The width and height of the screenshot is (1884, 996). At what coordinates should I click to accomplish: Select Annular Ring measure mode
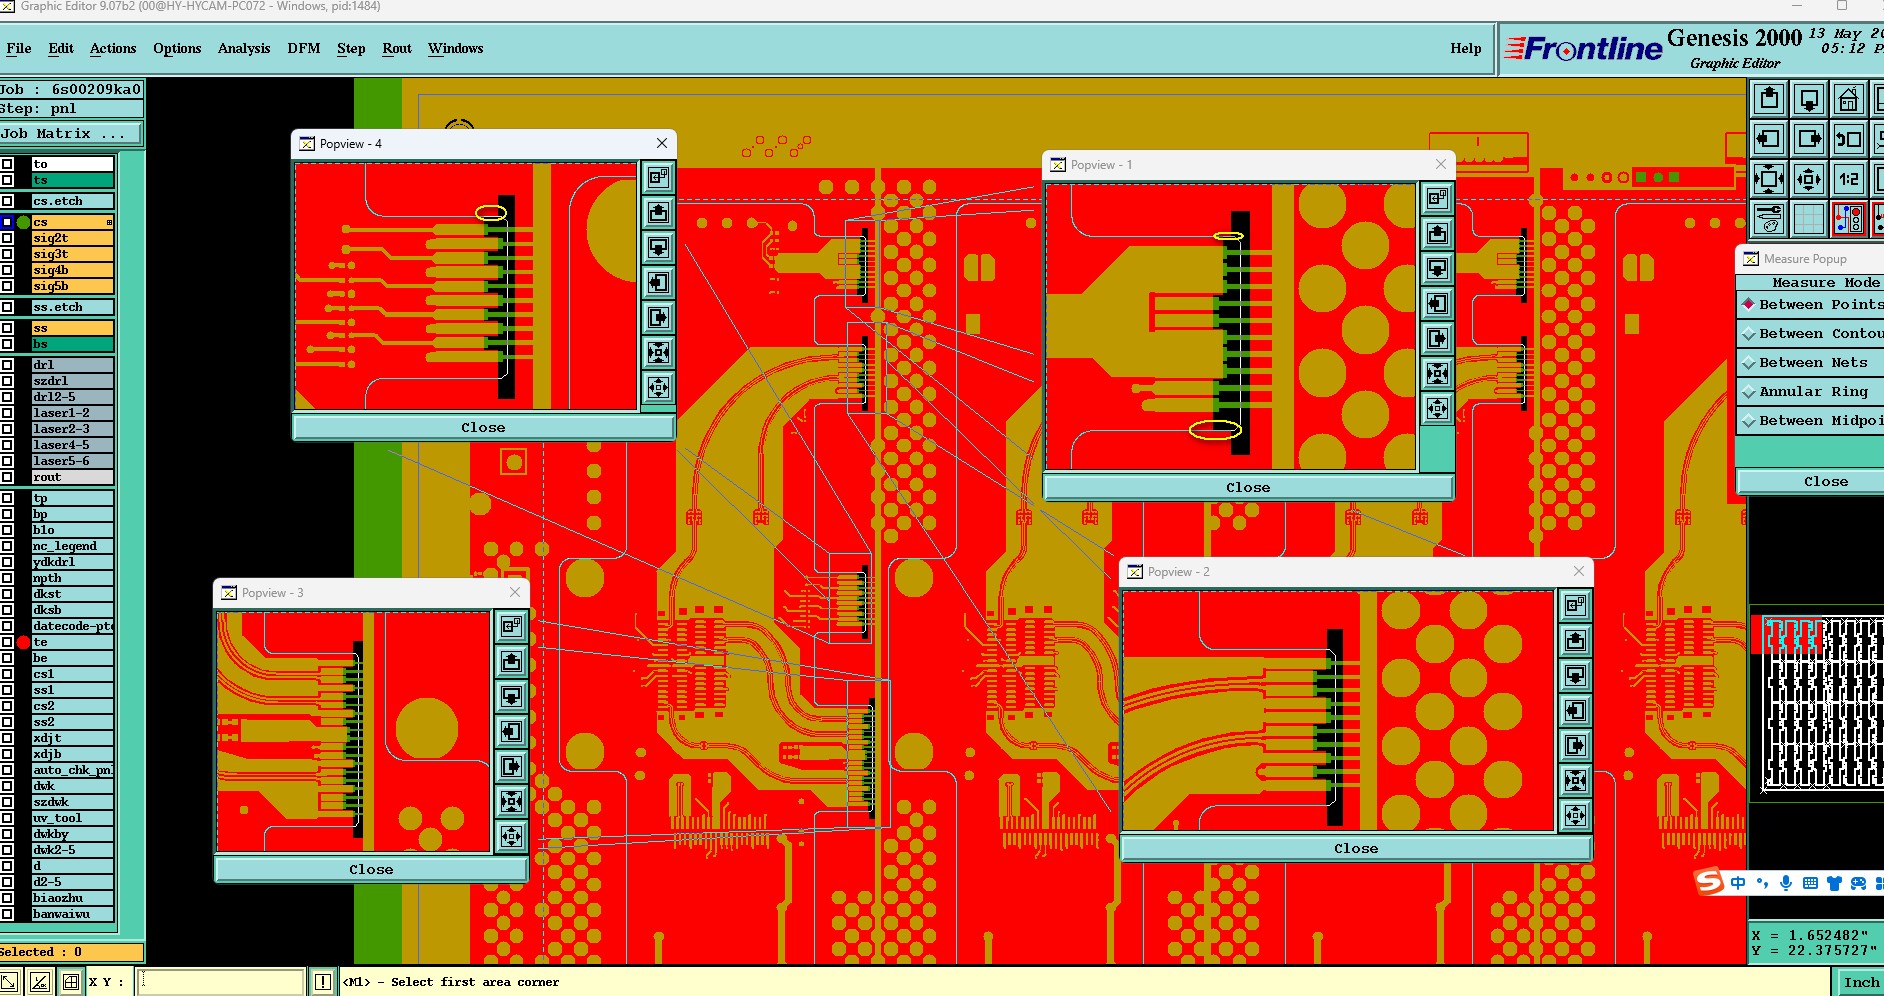click(x=1811, y=392)
